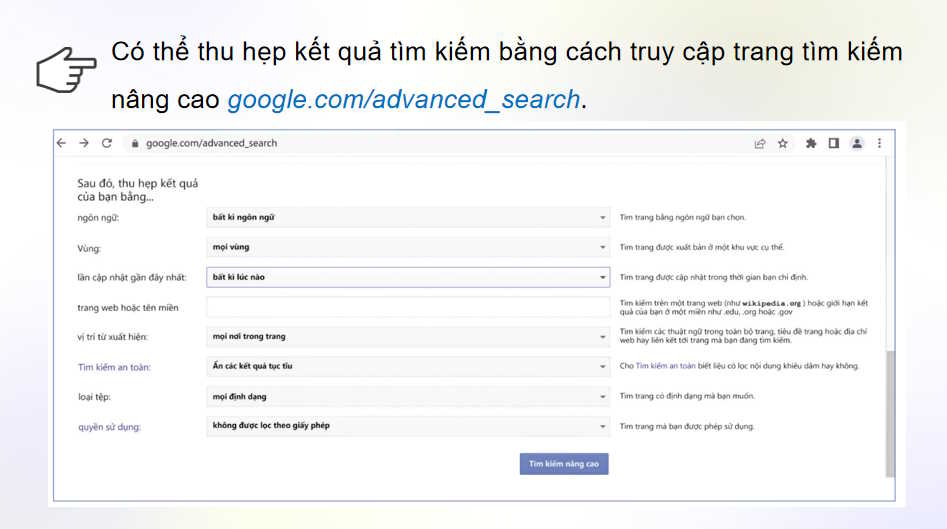The image size is (947, 529).
Task: Expand 'bất kì lúc nào' last update dropdown
Action: (408, 277)
